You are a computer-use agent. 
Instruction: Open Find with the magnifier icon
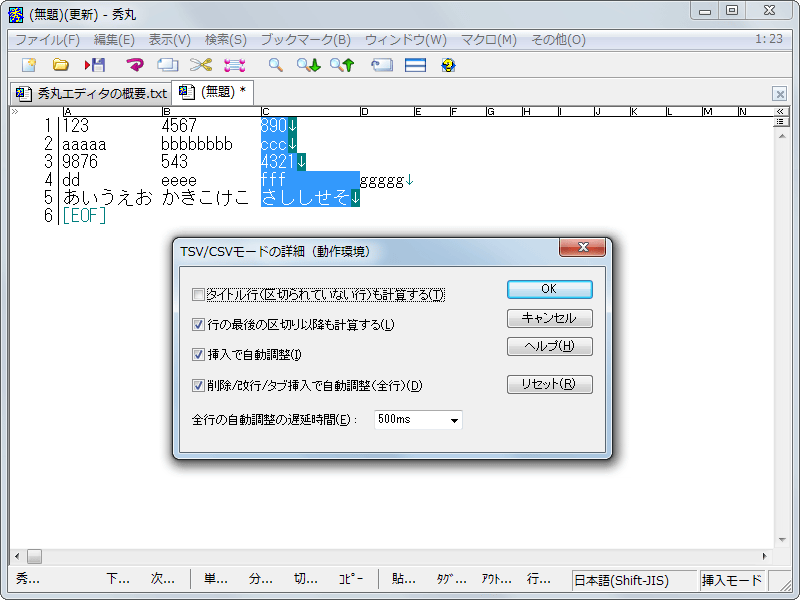pos(276,65)
